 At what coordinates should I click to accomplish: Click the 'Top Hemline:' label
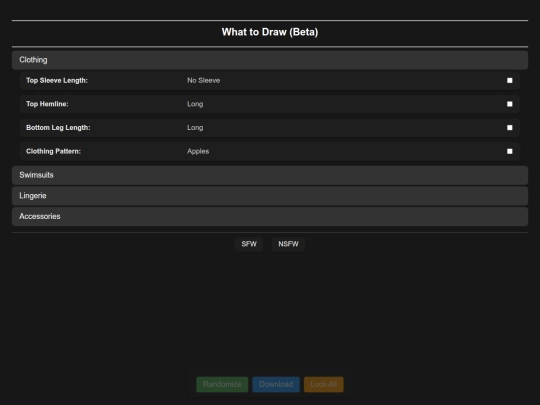(47, 104)
